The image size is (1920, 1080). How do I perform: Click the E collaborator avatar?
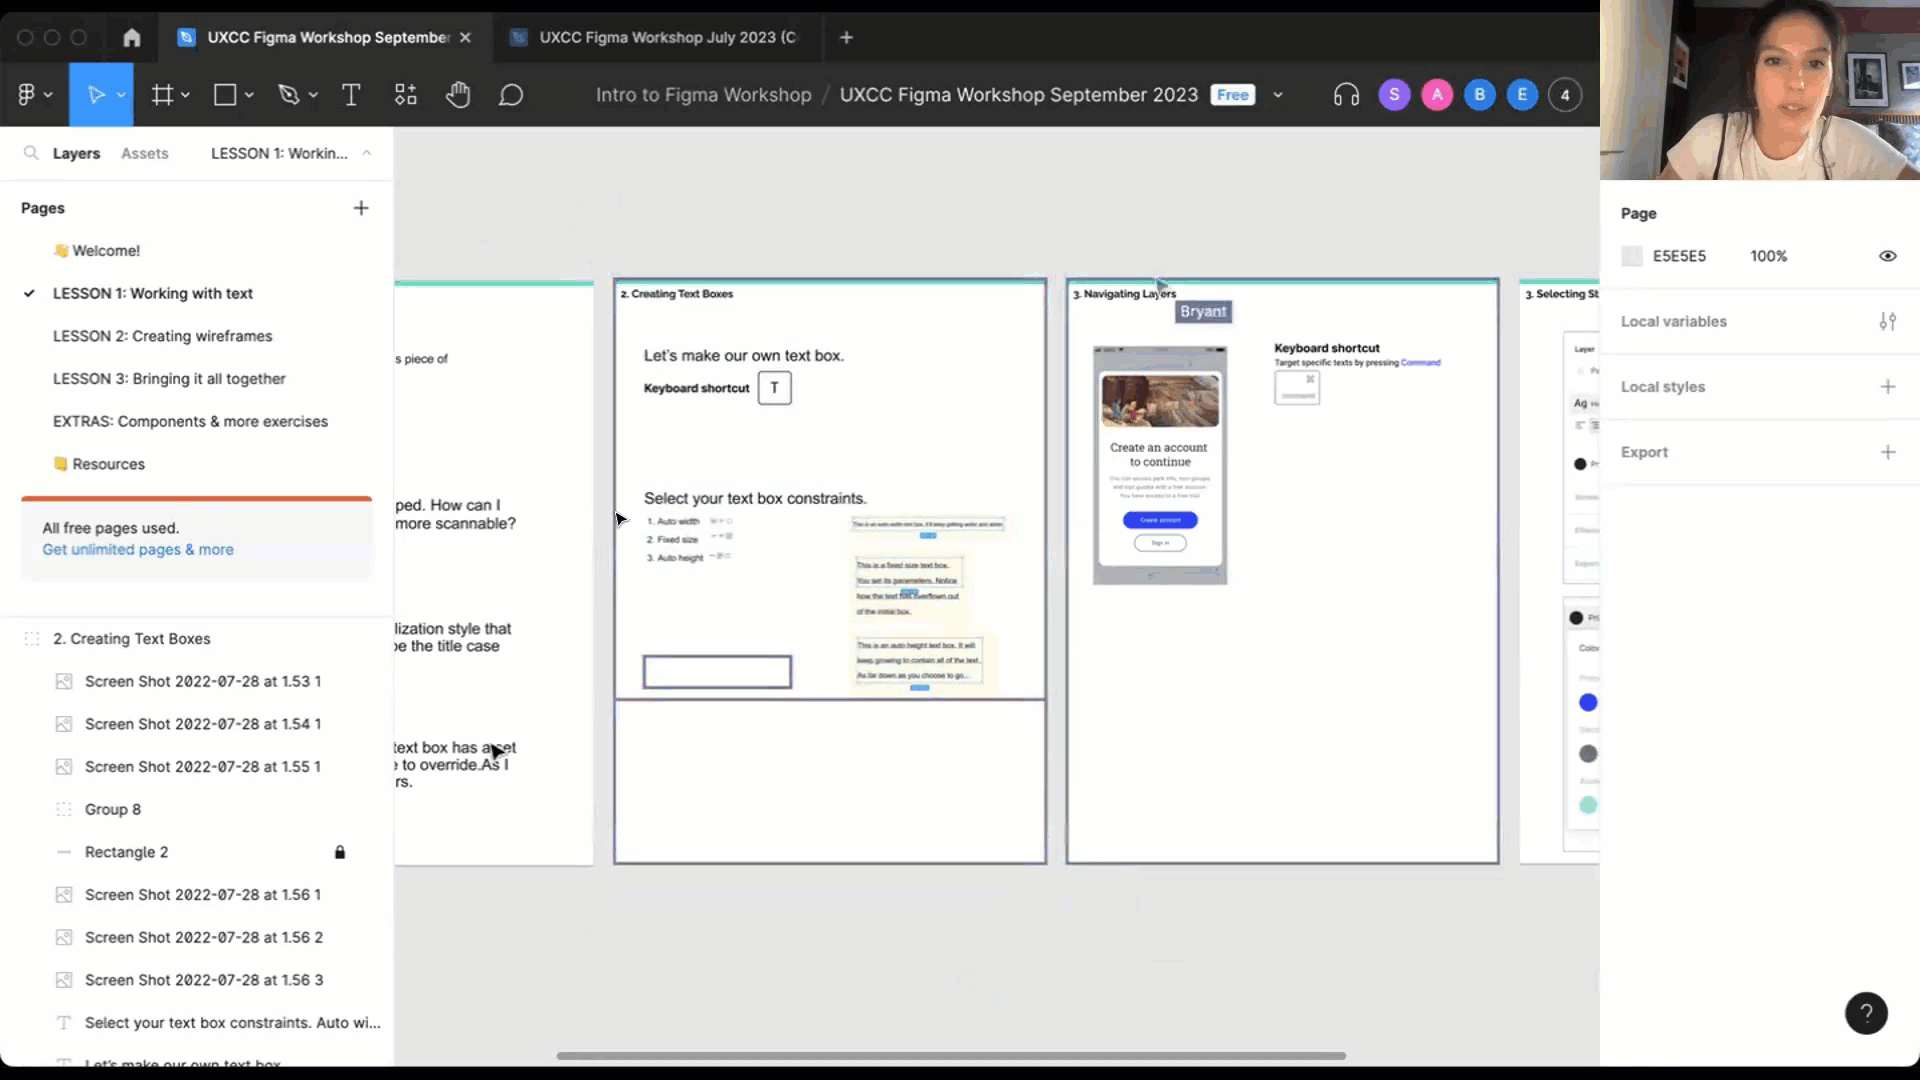1522,94
